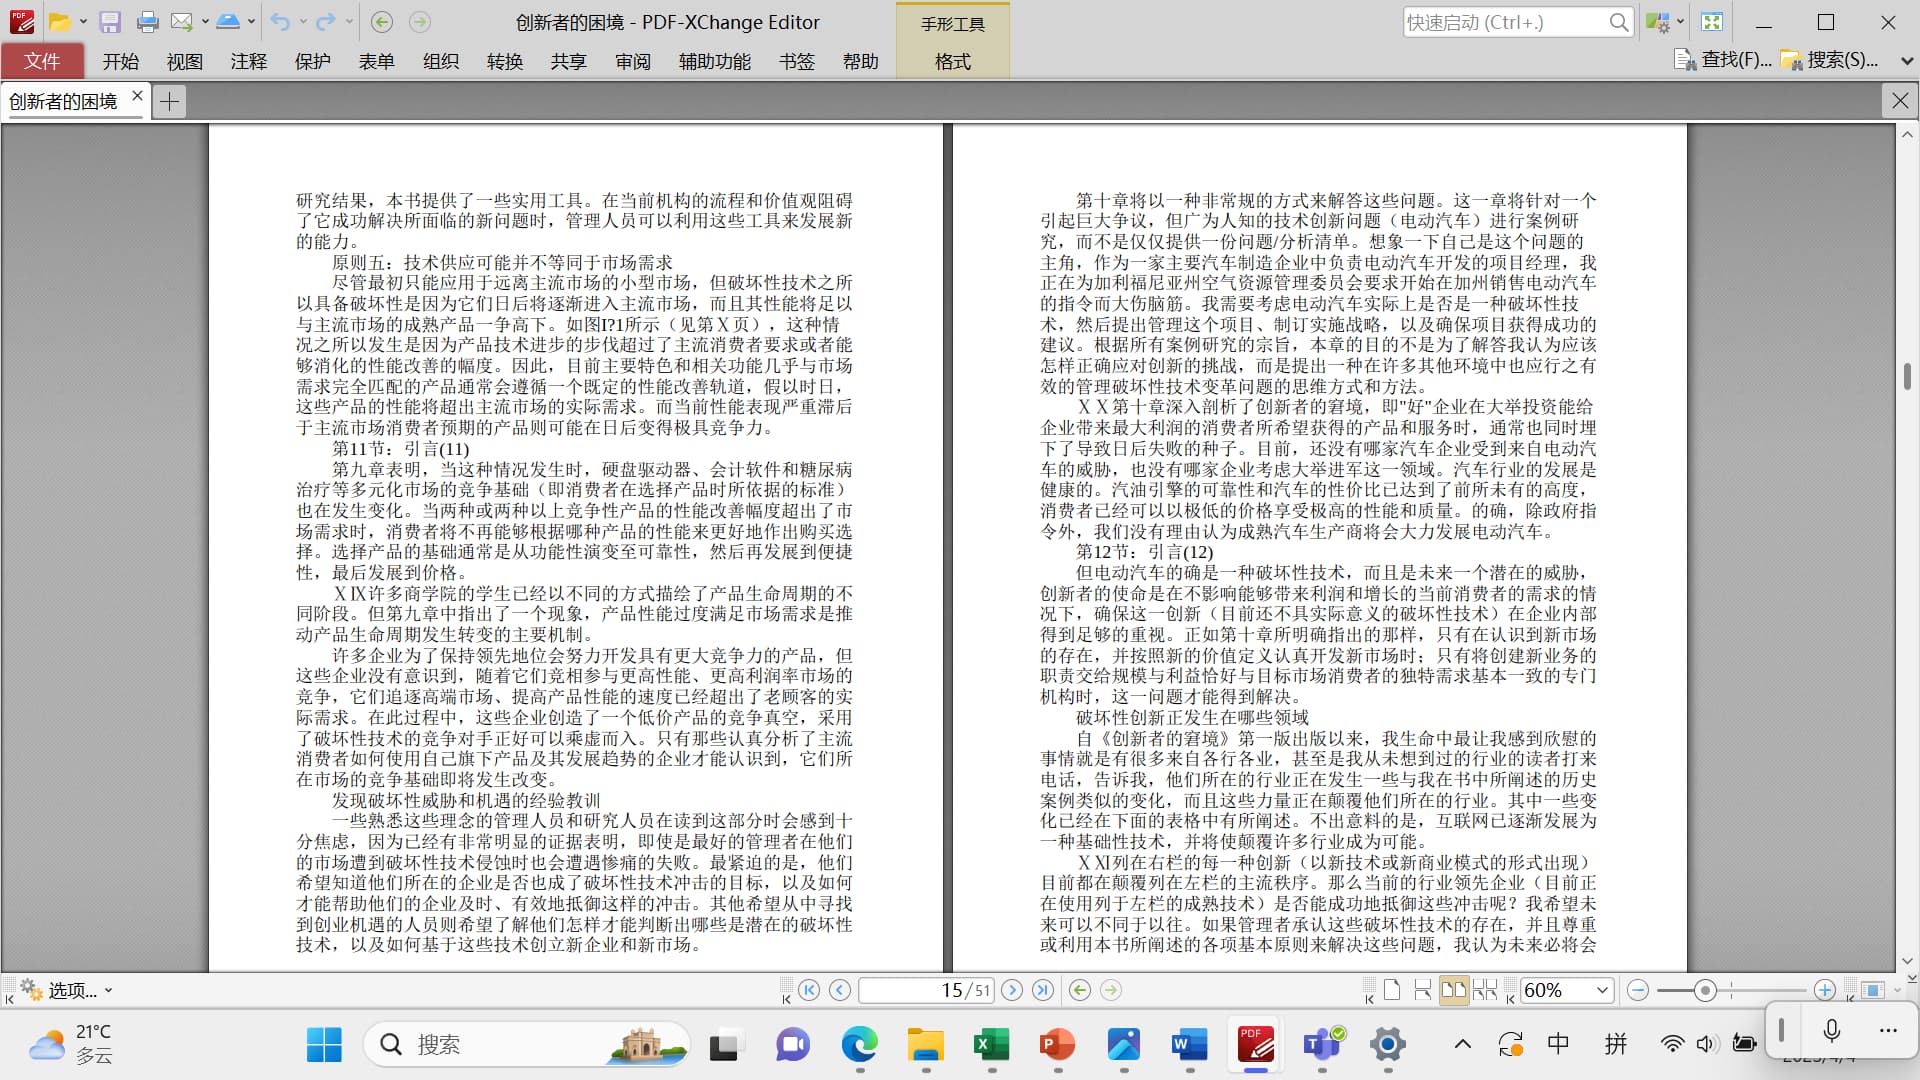Click the Save icon in quick toolbar
This screenshot has height=1080, width=1920.
click(x=110, y=22)
